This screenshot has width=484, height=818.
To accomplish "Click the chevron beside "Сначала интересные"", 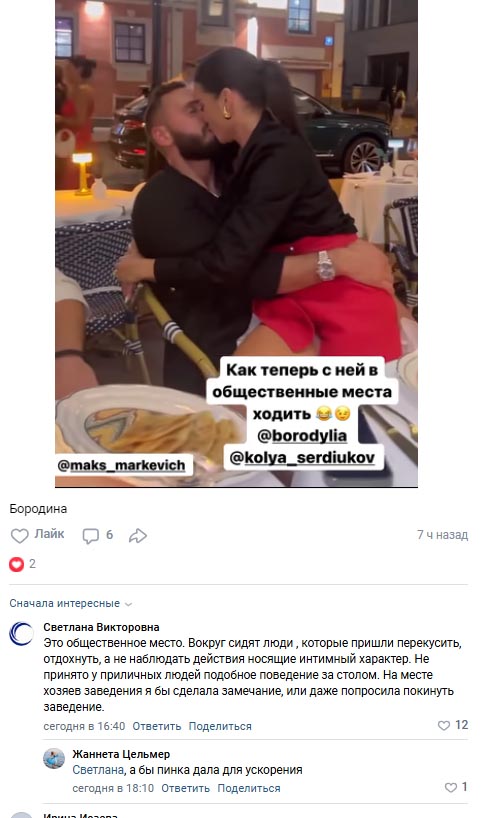I will click(x=128, y=604).
